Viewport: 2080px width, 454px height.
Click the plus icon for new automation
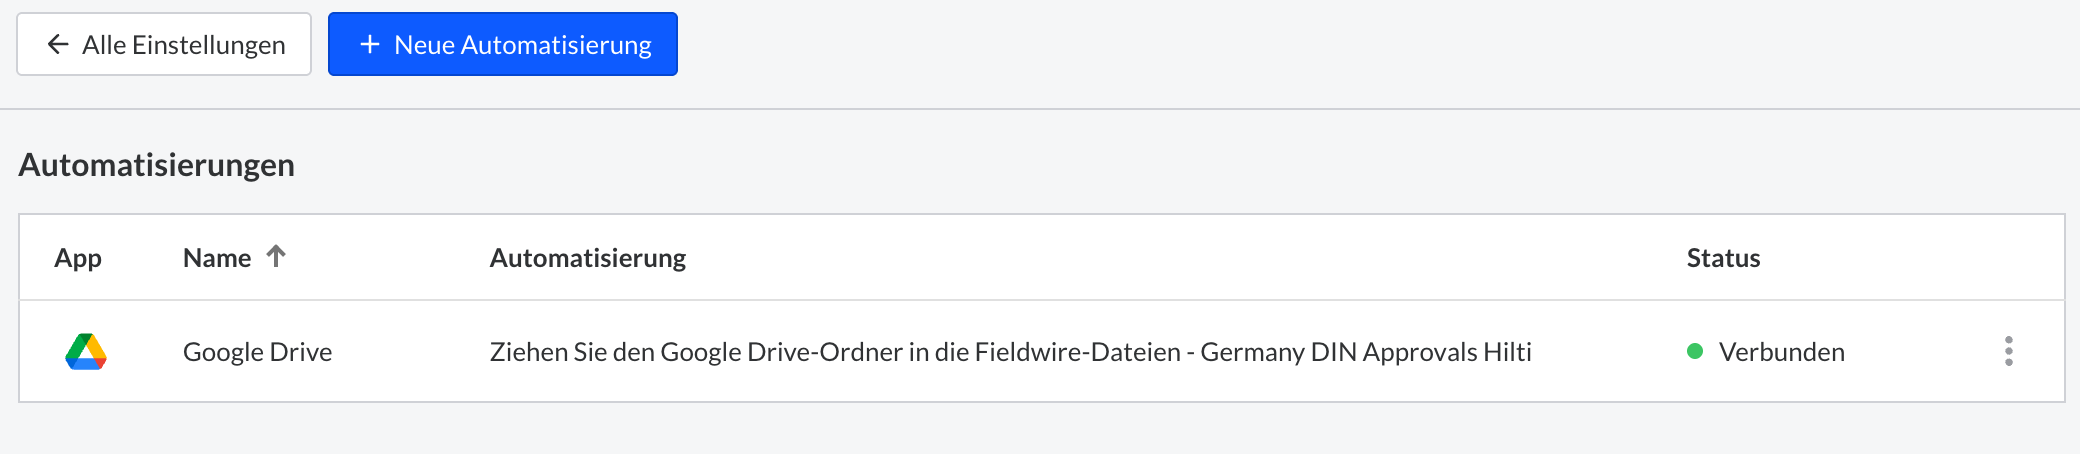point(370,44)
